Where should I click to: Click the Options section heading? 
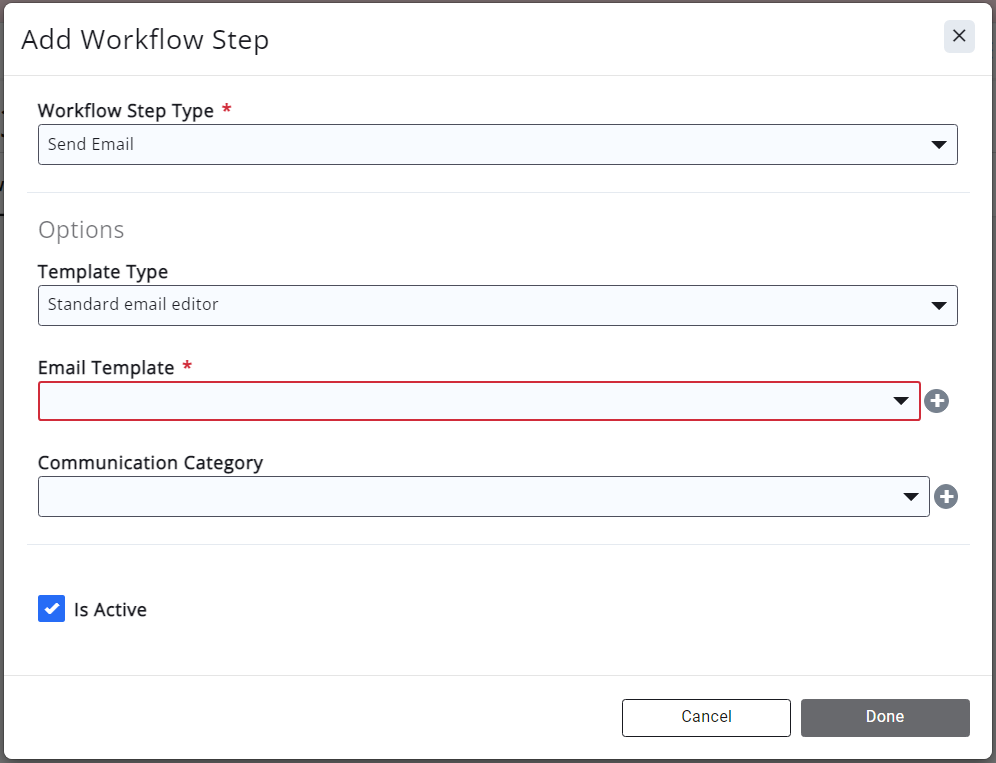[81, 230]
